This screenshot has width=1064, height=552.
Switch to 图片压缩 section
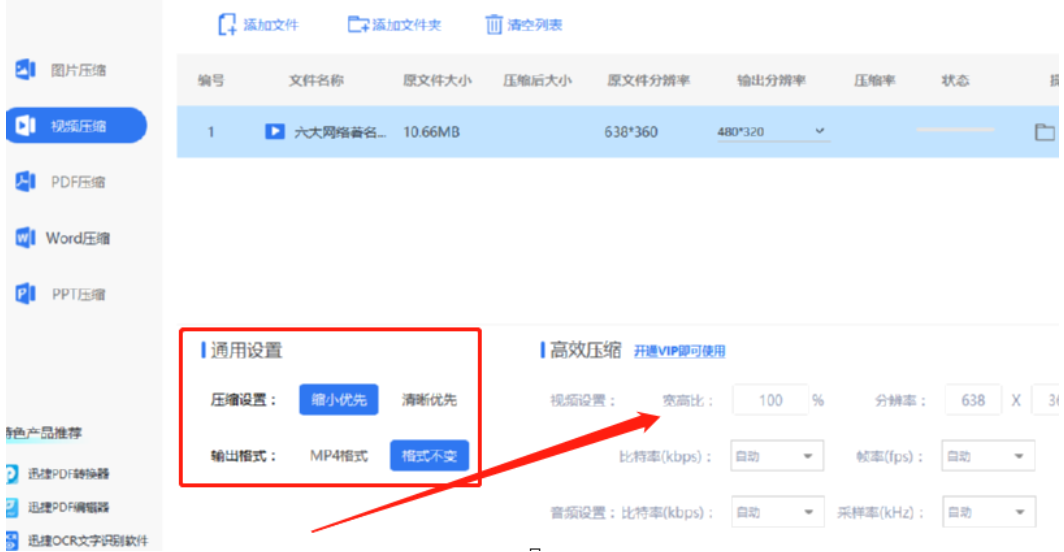[x=78, y=69]
